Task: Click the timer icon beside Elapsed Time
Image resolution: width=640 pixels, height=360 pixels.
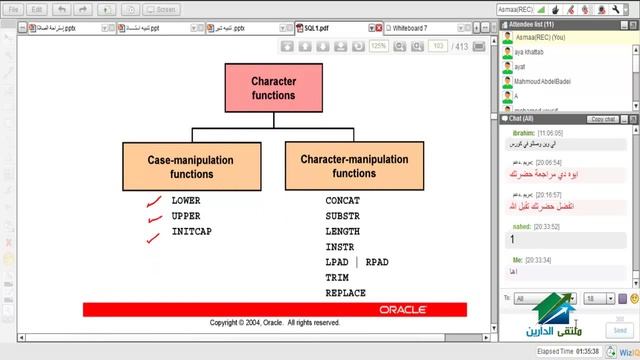Action: tap(611, 351)
